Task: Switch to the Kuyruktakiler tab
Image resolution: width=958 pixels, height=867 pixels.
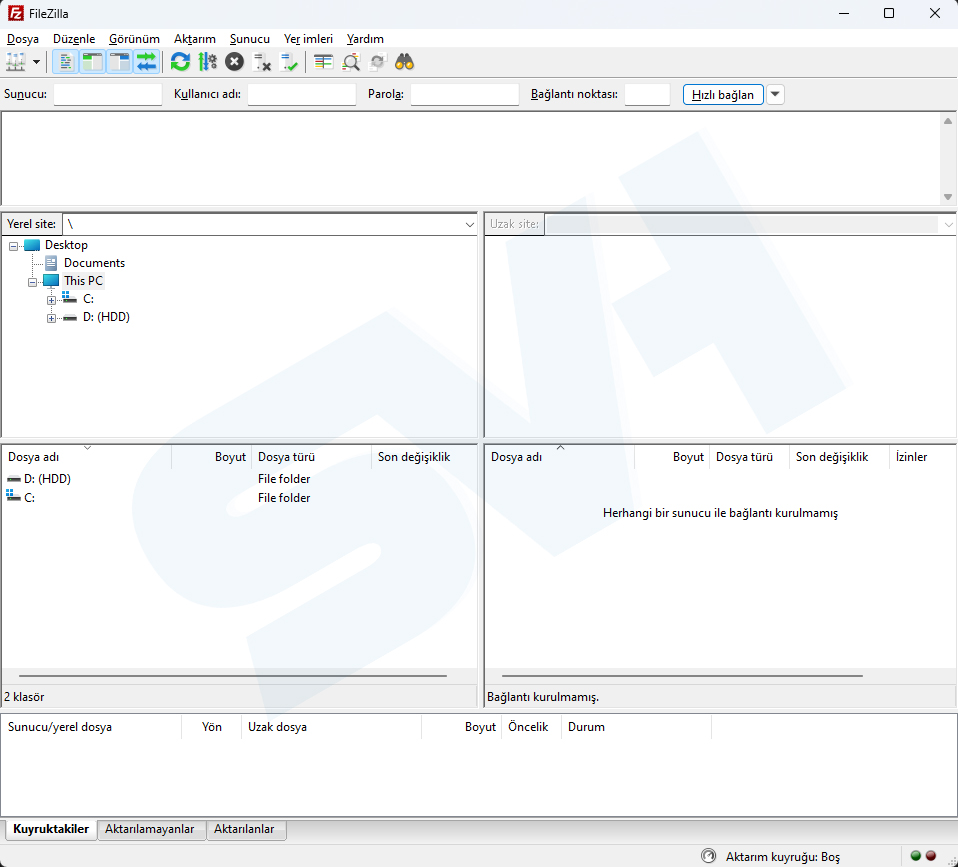Action: [51, 829]
